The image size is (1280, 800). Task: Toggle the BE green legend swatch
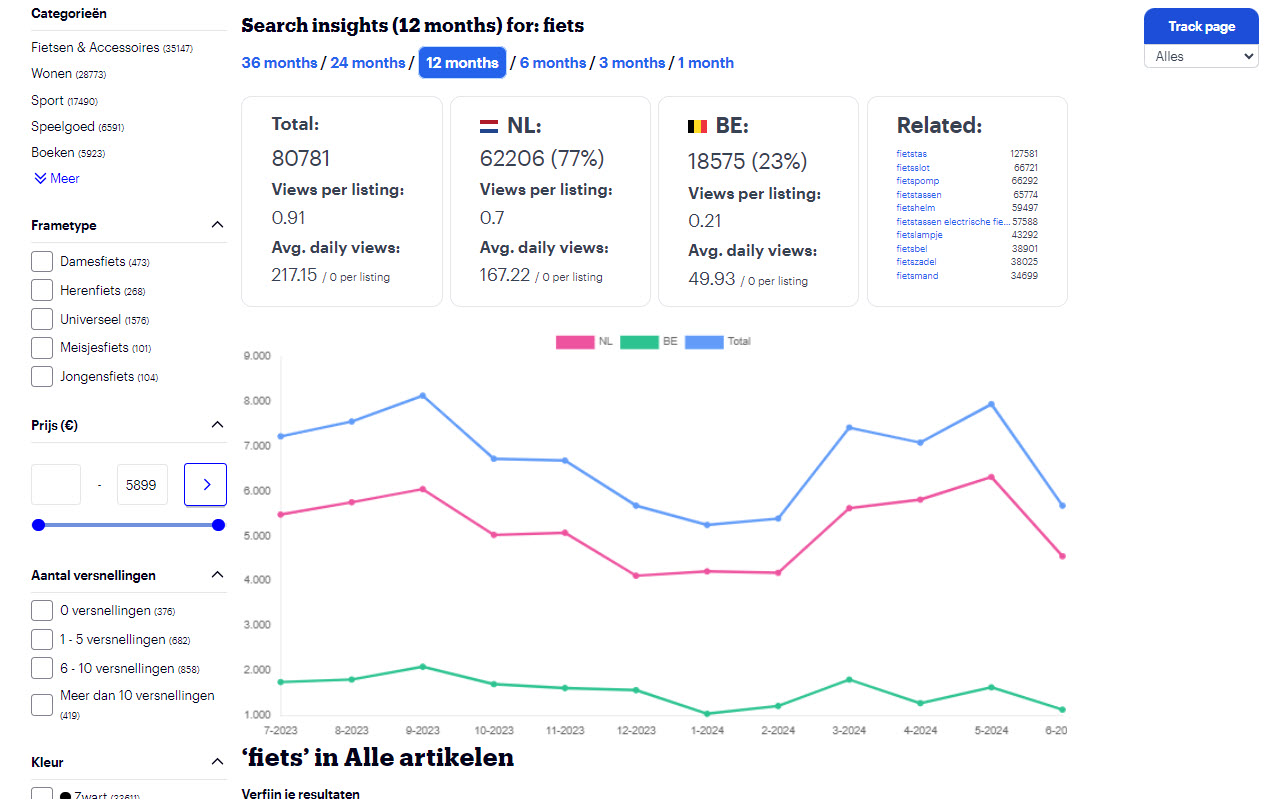(639, 342)
